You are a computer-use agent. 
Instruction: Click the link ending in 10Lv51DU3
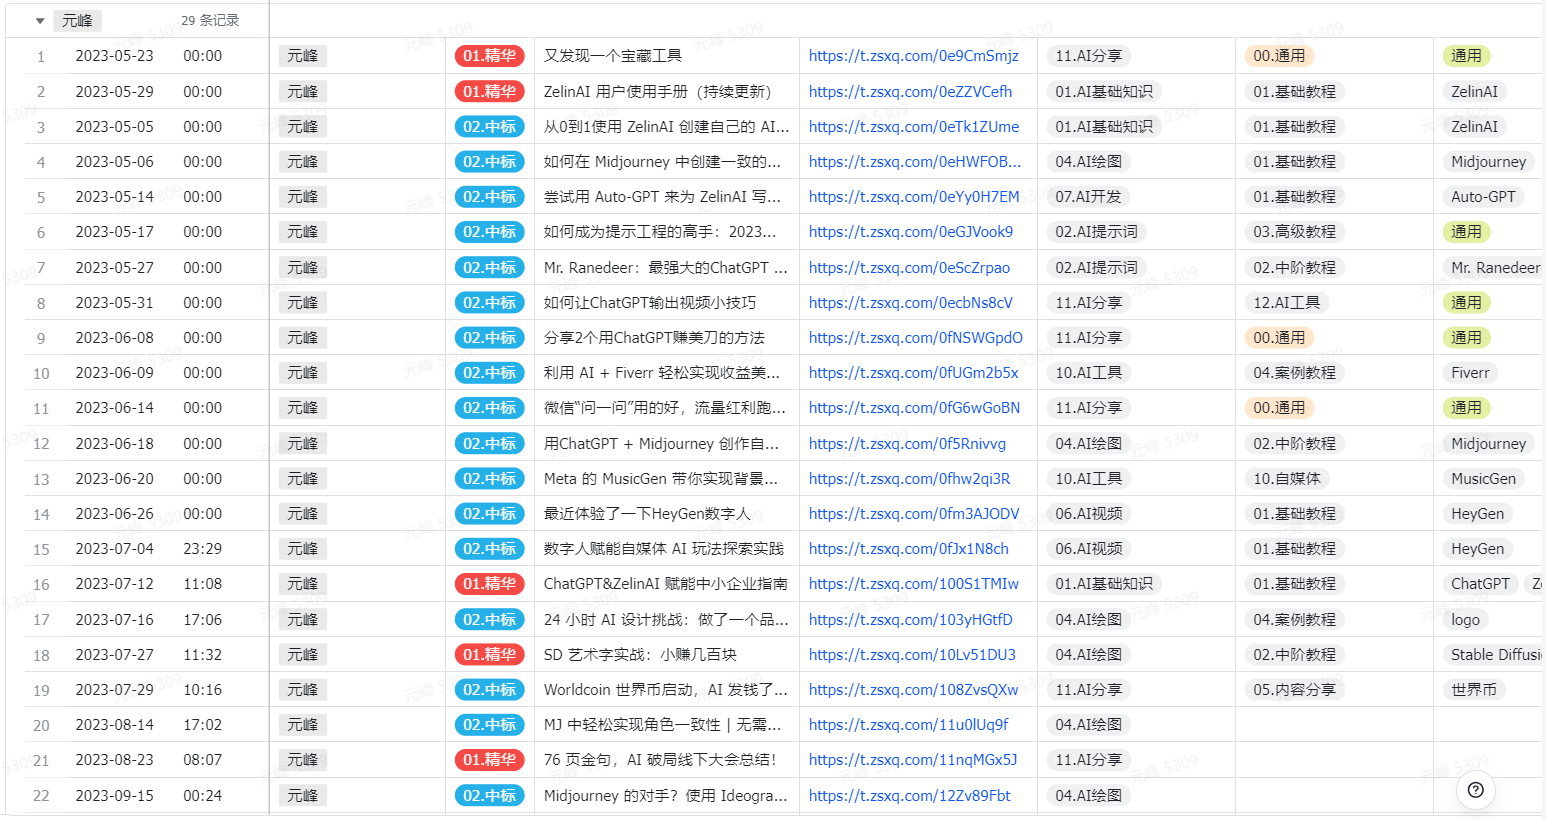912,655
